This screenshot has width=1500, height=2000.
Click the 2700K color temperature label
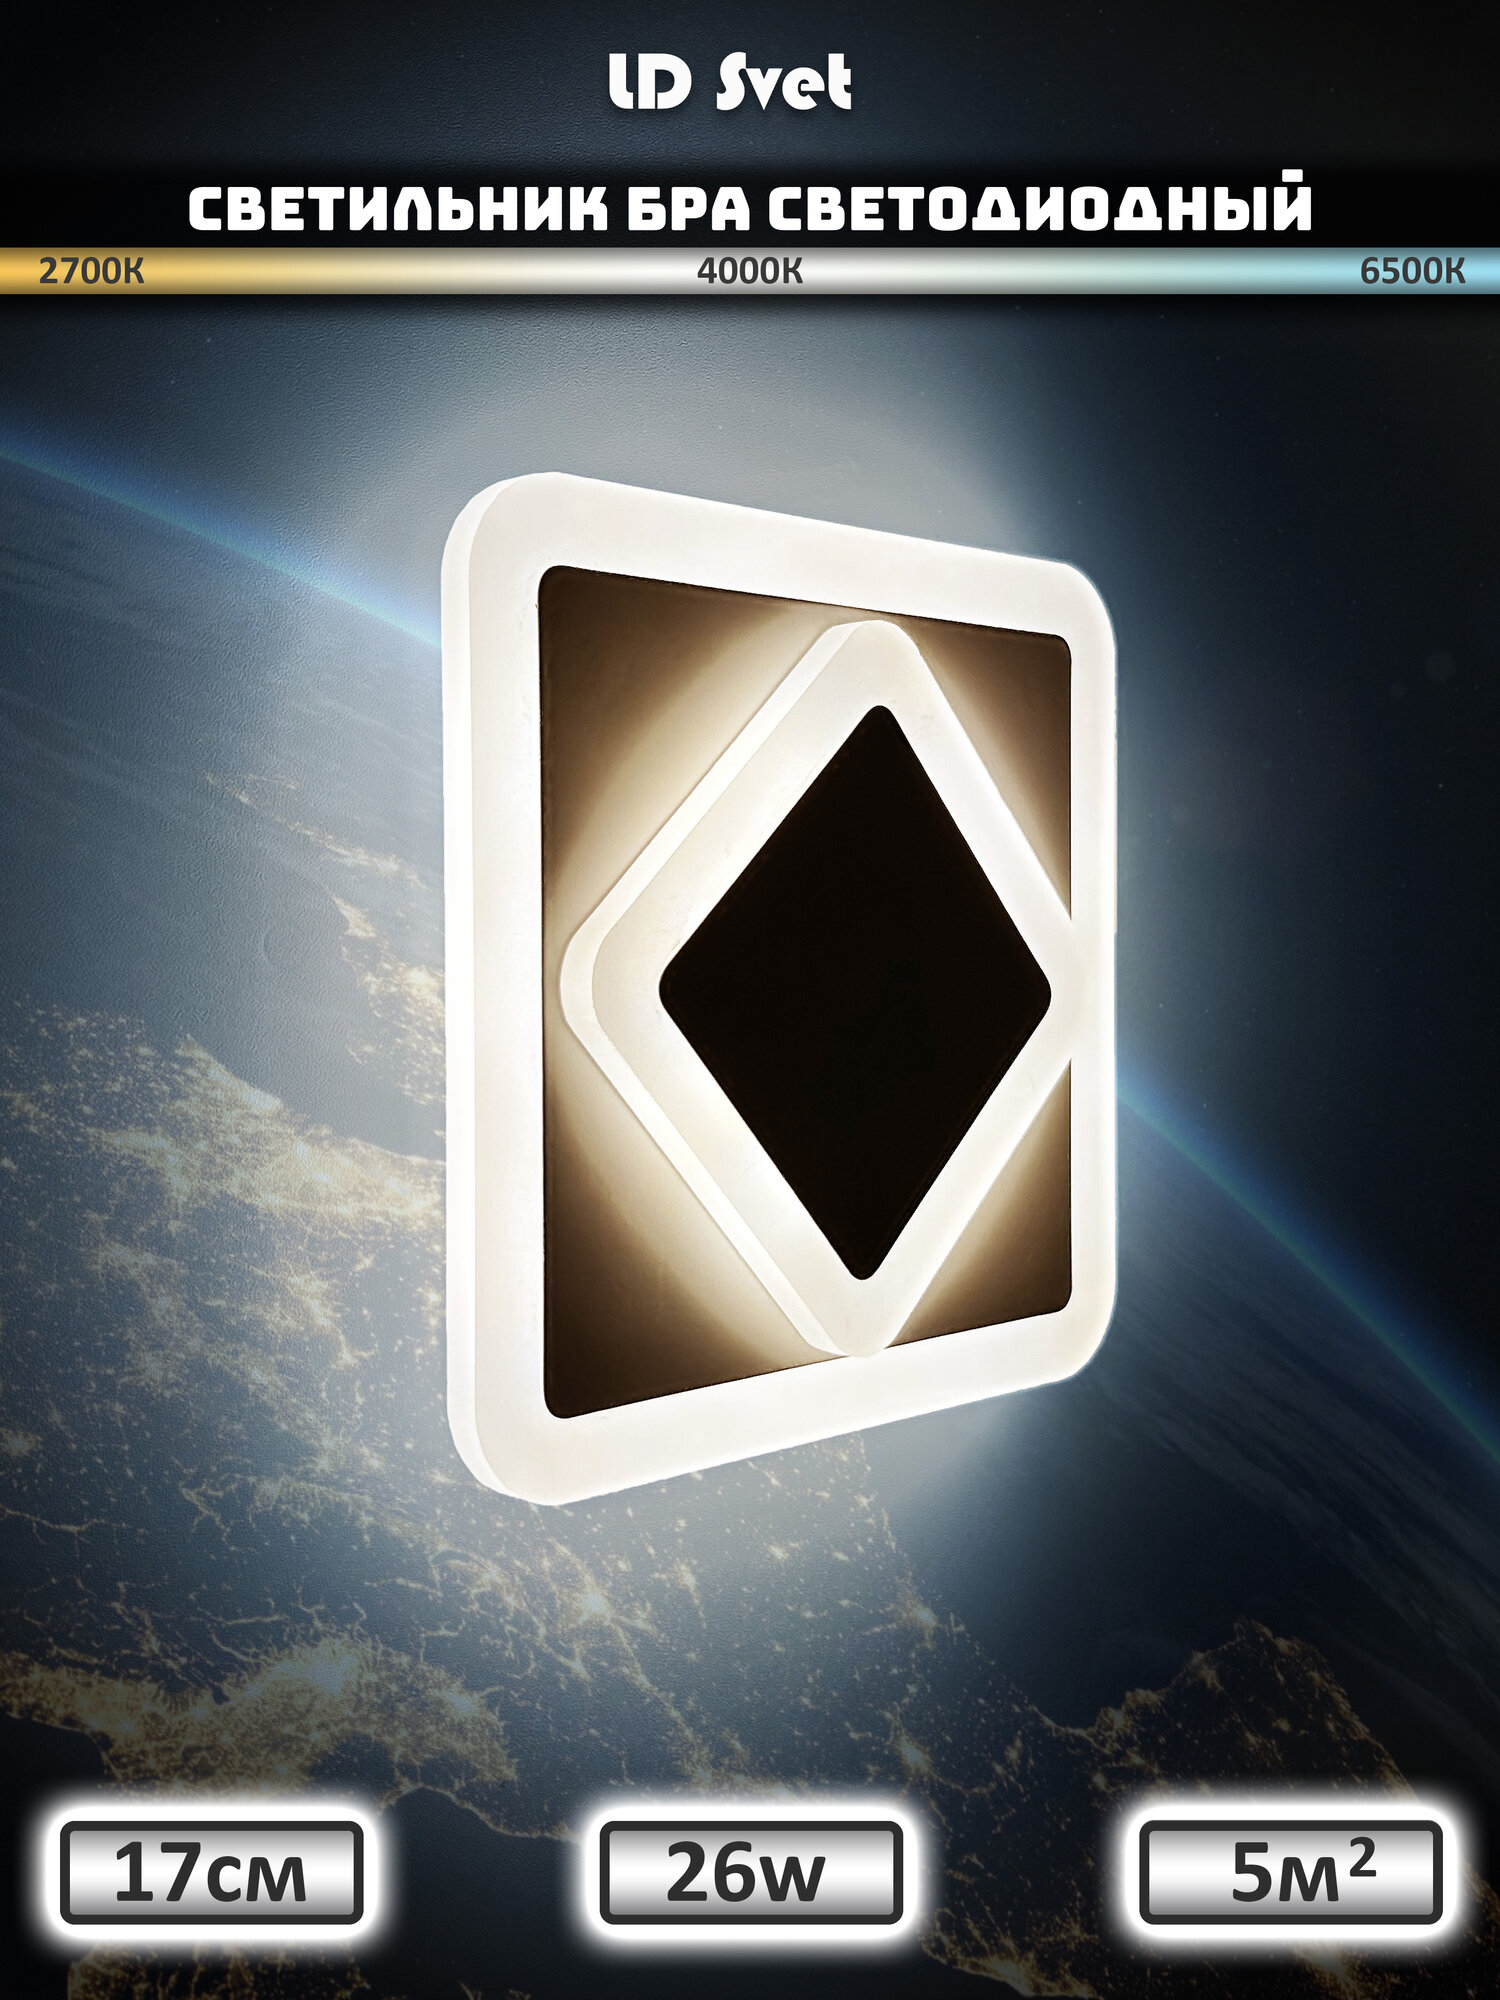[x=91, y=271]
